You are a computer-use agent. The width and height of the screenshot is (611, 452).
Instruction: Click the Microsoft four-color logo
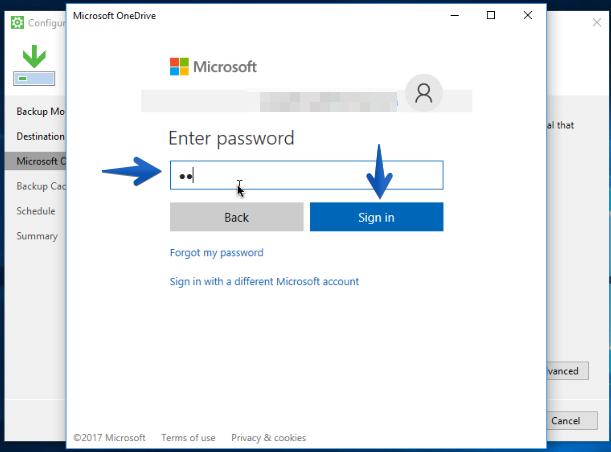(x=179, y=67)
